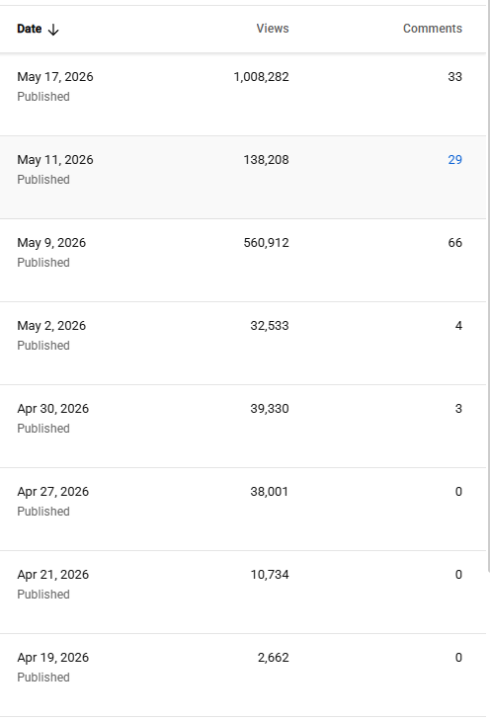This screenshot has height=720, width=490.
Task: Click the 32,533 views value
Action: pos(269,326)
